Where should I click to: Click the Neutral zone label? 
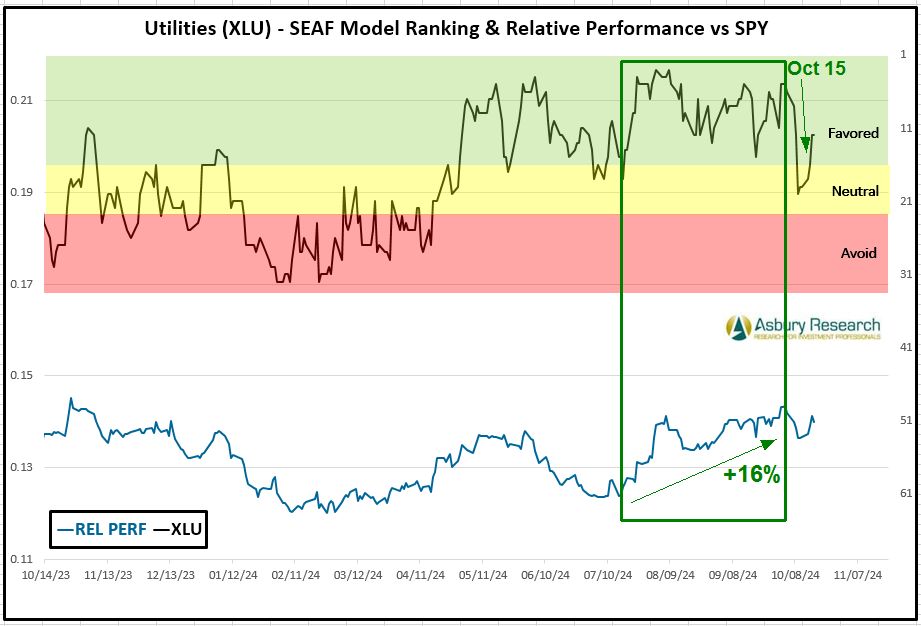[855, 191]
